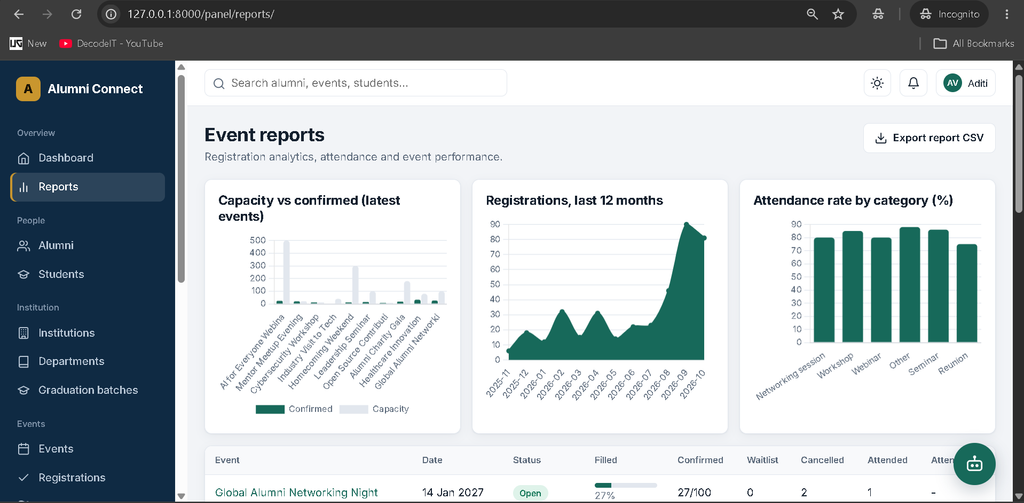Click the Date column header
Image resolution: width=1024 pixels, height=503 pixels.
(x=432, y=460)
